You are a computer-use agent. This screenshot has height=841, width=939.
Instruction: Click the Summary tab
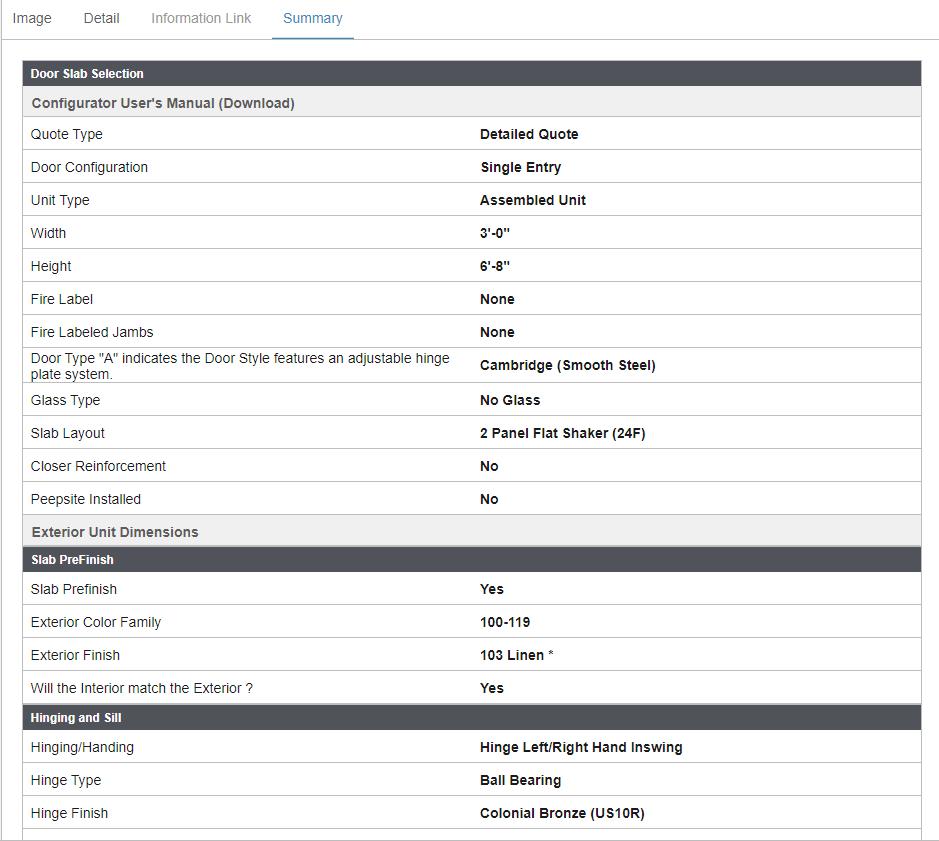312,19
